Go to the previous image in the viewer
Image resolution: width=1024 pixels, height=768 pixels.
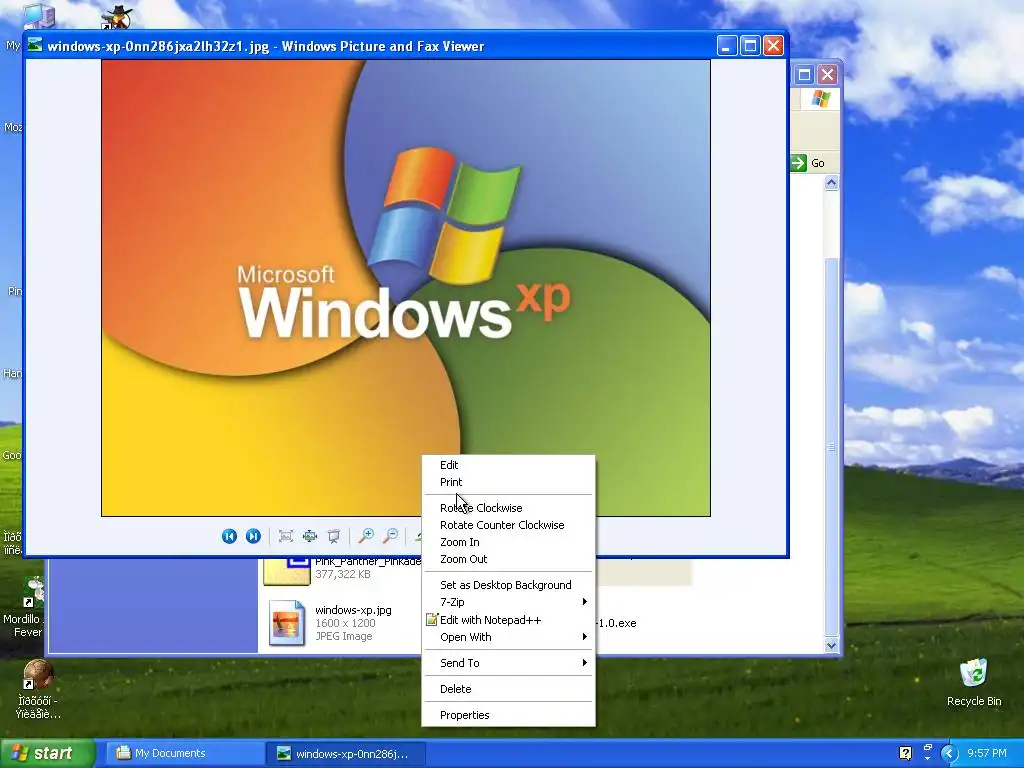coord(229,536)
